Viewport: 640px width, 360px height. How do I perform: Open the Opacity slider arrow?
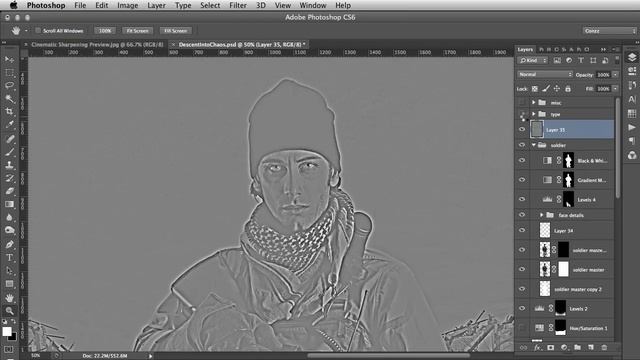(x=616, y=75)
